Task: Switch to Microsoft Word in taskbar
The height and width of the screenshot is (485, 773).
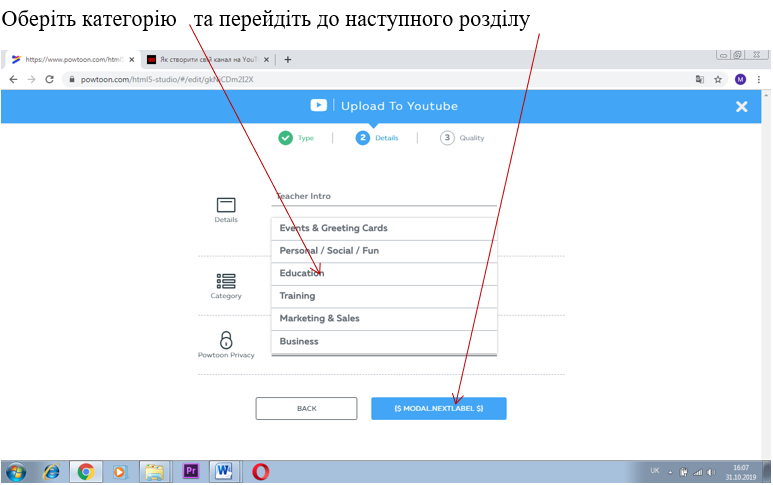Action: click(224, 472)
